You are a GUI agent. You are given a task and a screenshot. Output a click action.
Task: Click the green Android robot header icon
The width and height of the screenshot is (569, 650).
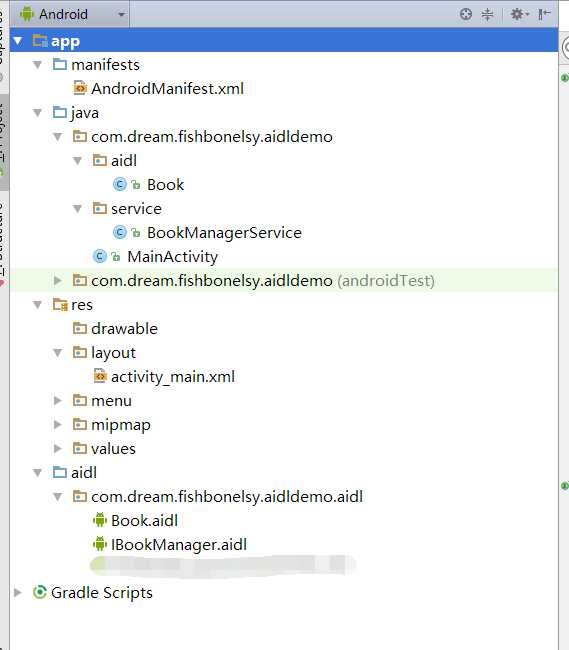pyautogui.click(x=27, y=14)
